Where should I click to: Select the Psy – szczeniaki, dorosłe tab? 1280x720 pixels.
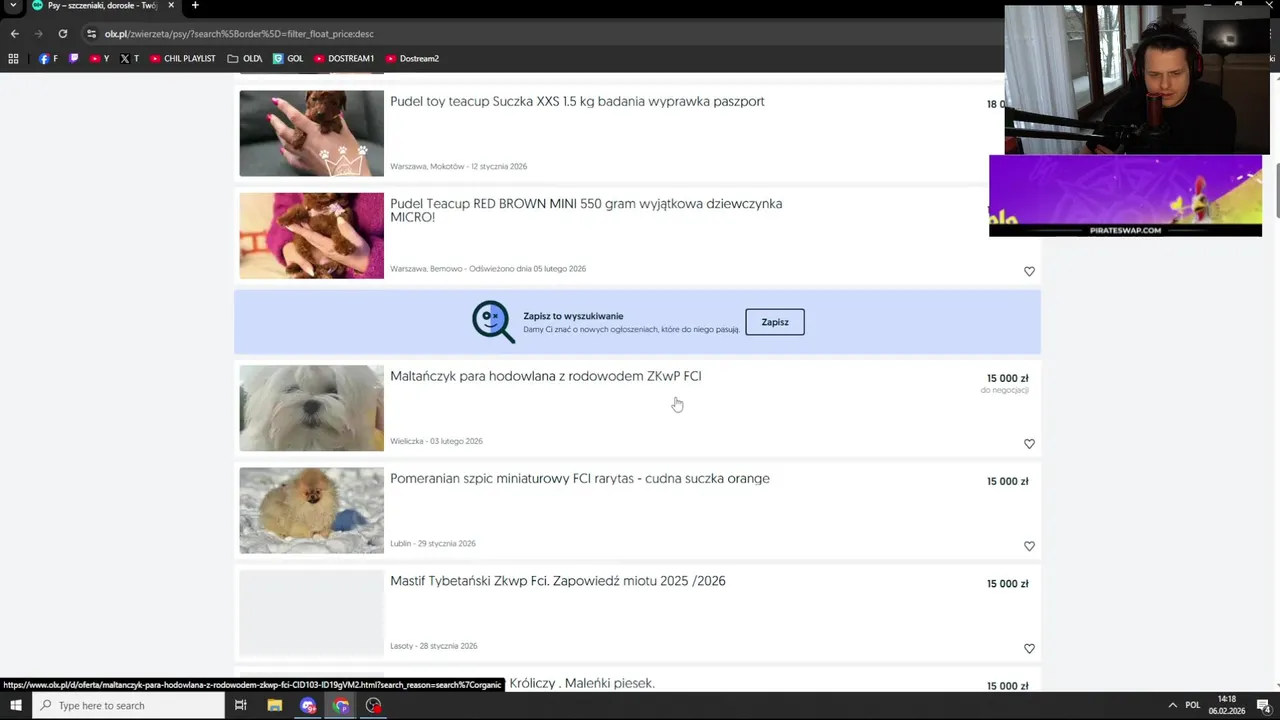pos(102,6)
